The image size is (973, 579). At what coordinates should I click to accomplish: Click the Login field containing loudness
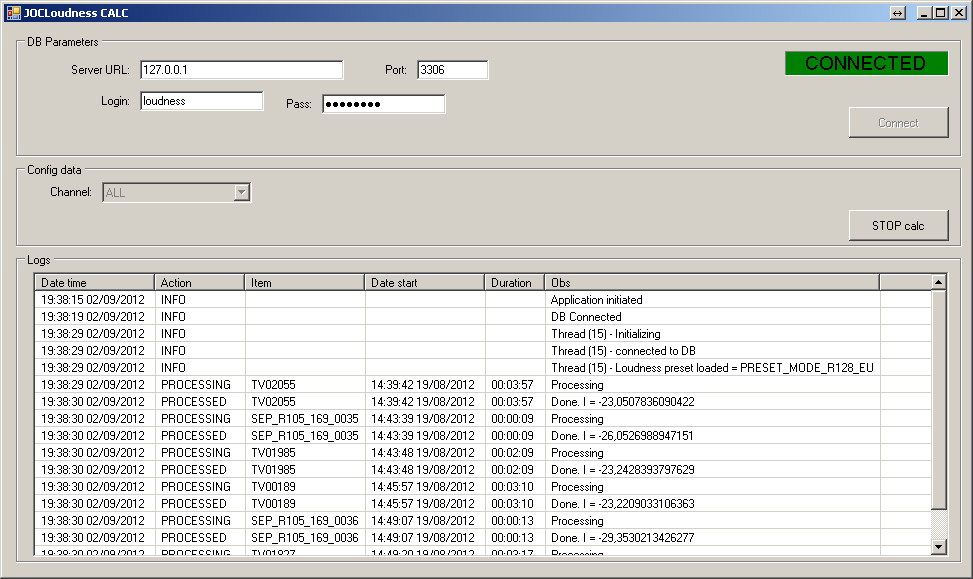click(x=201, y=101)
